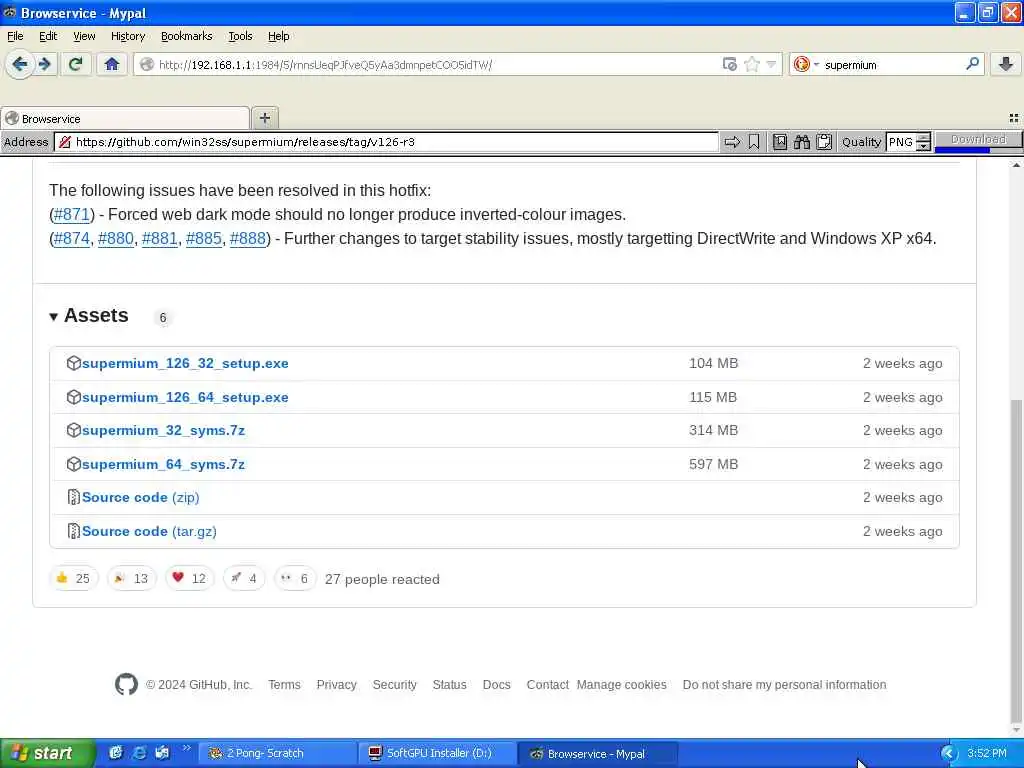The image size is (1024, 768).
Task: Focus the Browservice Address field
Action: coord(387,142)
